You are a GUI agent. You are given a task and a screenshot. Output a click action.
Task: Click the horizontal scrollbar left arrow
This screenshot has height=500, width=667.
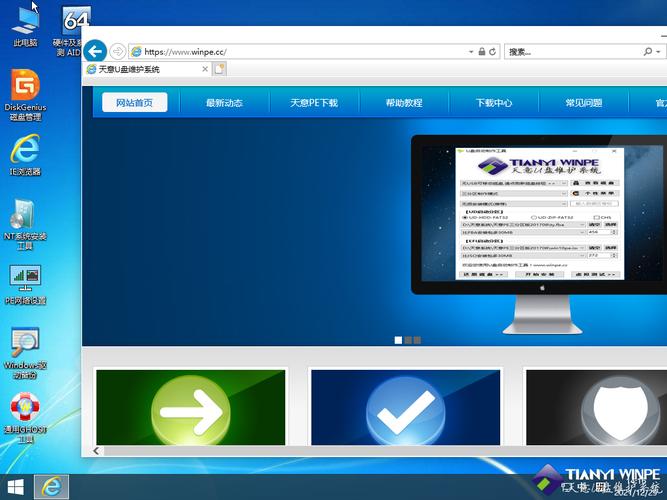96,451
